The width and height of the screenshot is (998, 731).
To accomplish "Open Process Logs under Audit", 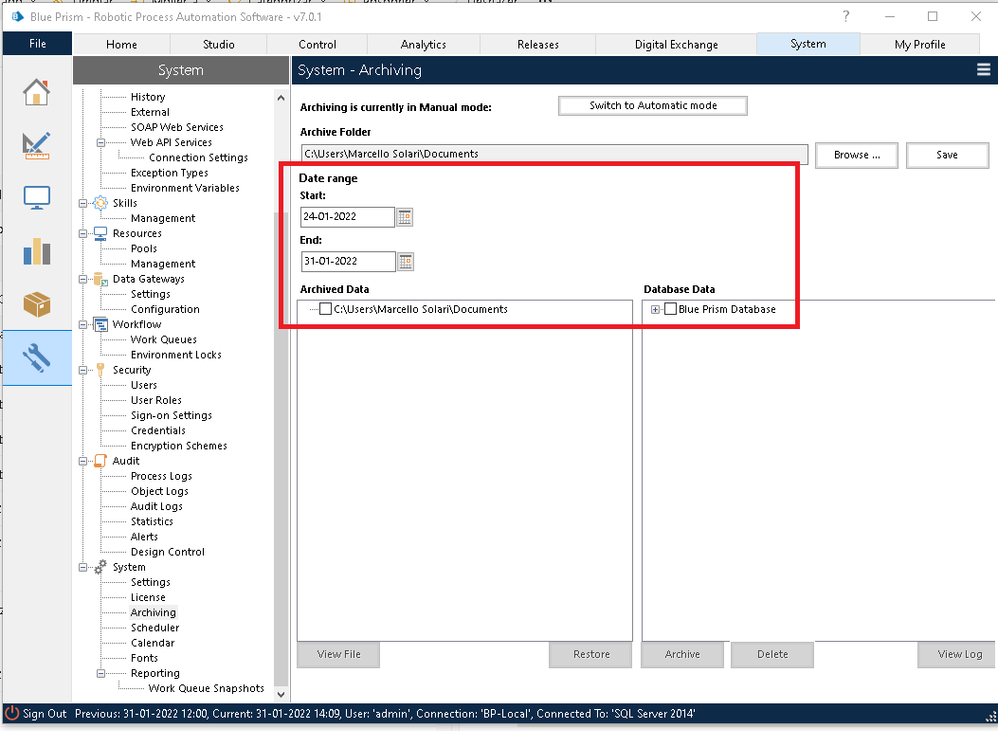I will (161, 477).
